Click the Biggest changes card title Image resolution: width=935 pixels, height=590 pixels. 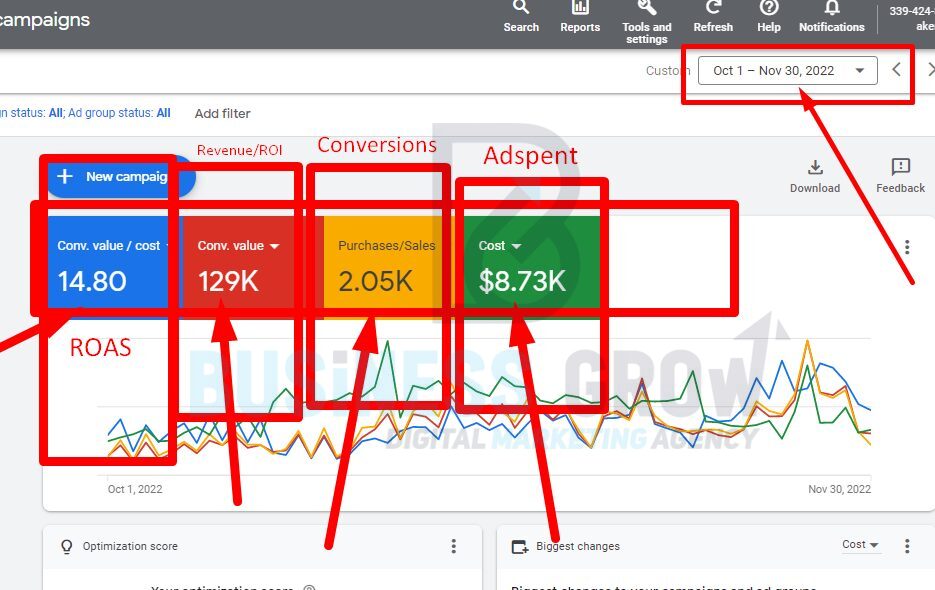(x=578, y=546)
